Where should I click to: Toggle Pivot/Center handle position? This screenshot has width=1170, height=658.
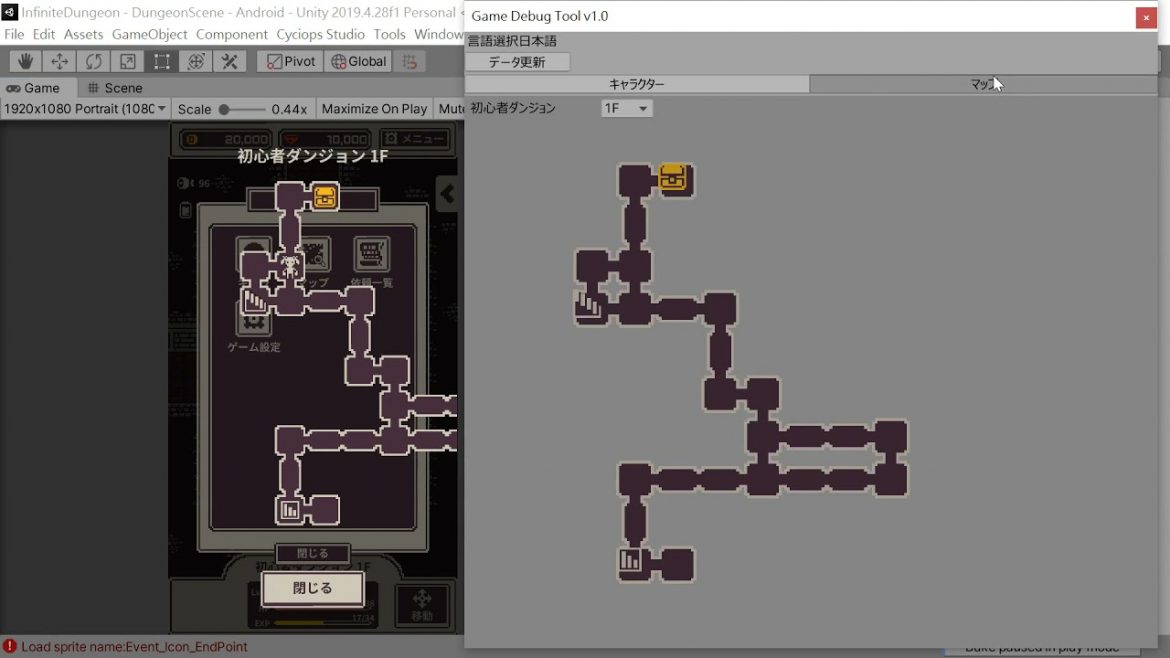289,62
